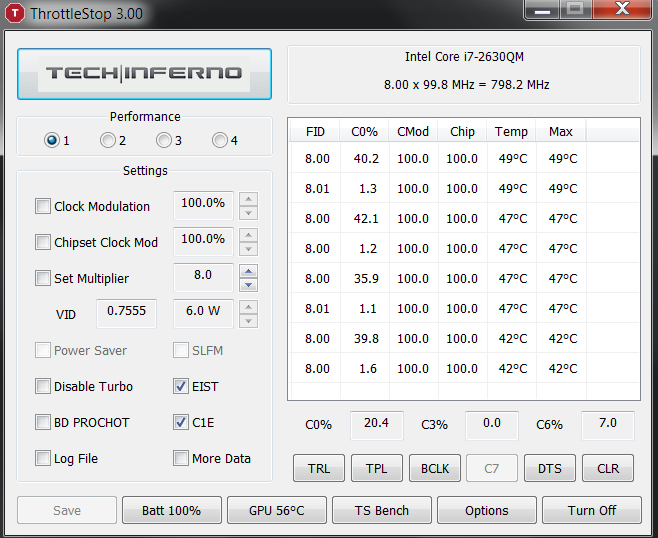Launch TS Bench benchmark

[382, 510]
